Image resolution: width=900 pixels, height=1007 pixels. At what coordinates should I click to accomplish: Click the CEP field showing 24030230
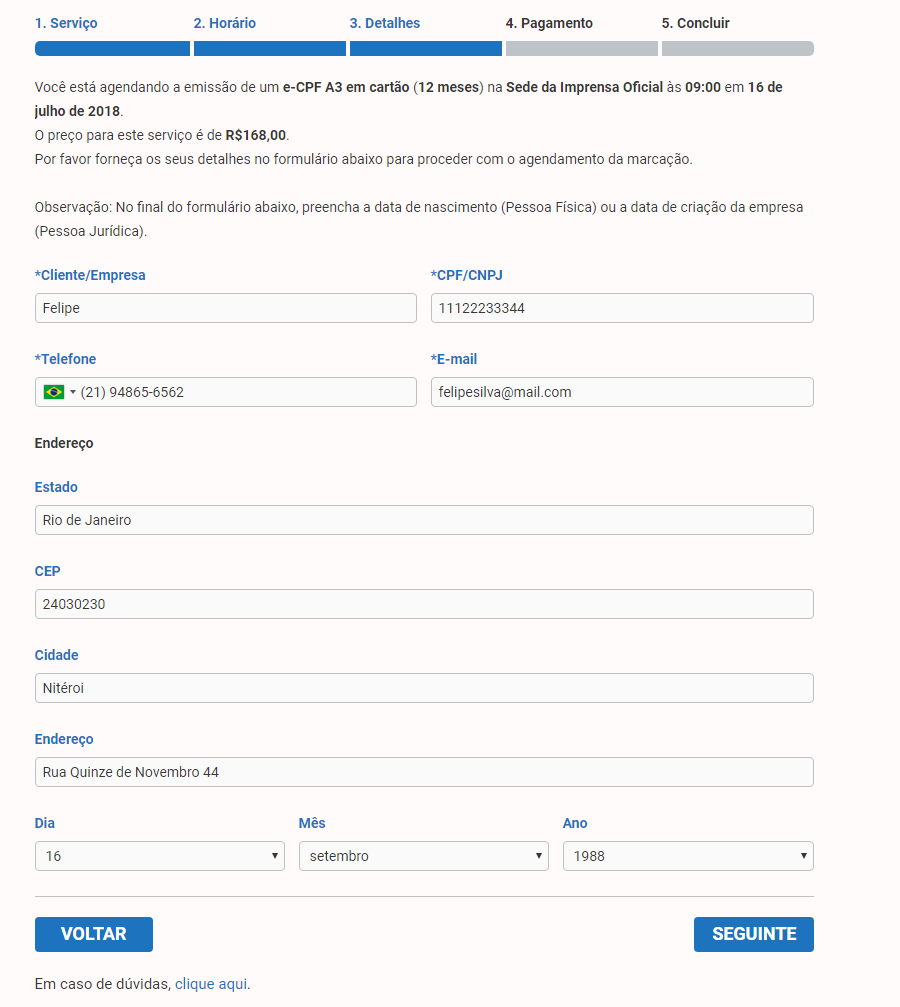coord(424,604)
